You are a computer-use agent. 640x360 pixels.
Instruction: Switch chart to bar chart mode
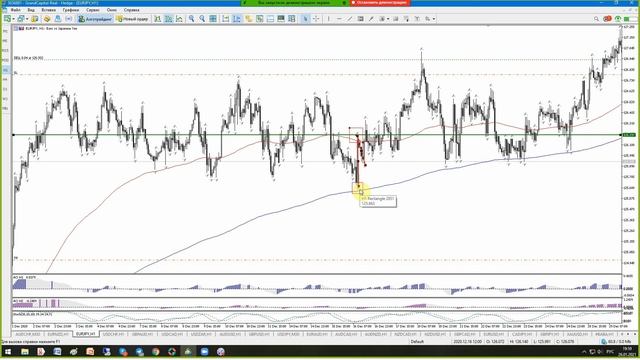(x=158, y=19)
